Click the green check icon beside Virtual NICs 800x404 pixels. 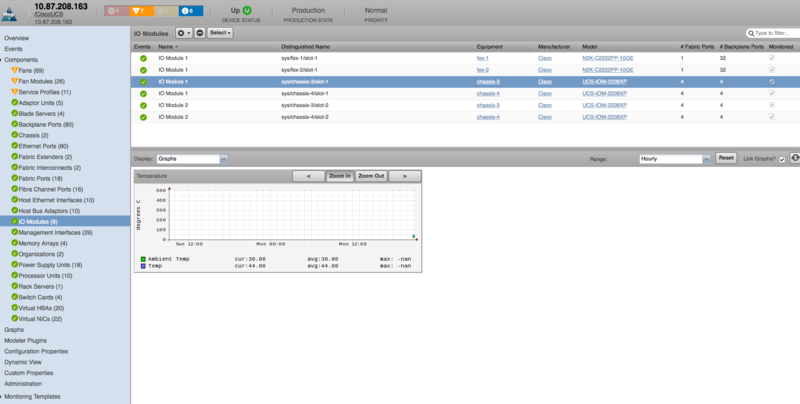14,318
